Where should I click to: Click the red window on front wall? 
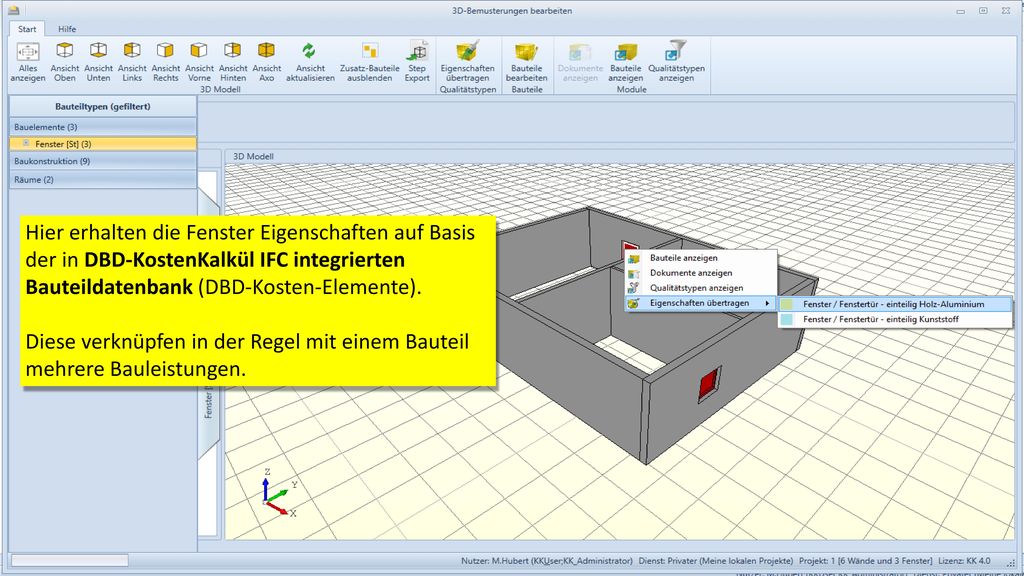click(x=709, y=383)
